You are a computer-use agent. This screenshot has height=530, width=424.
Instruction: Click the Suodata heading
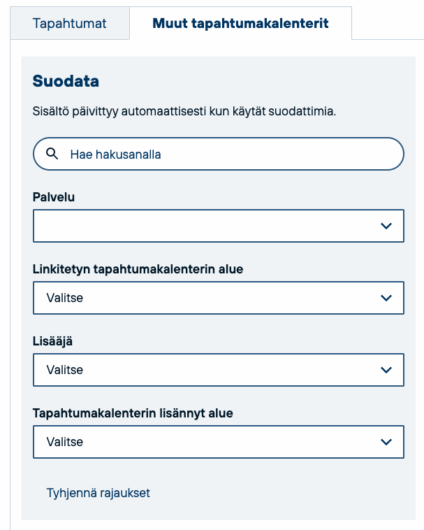[x=66, y=81]
